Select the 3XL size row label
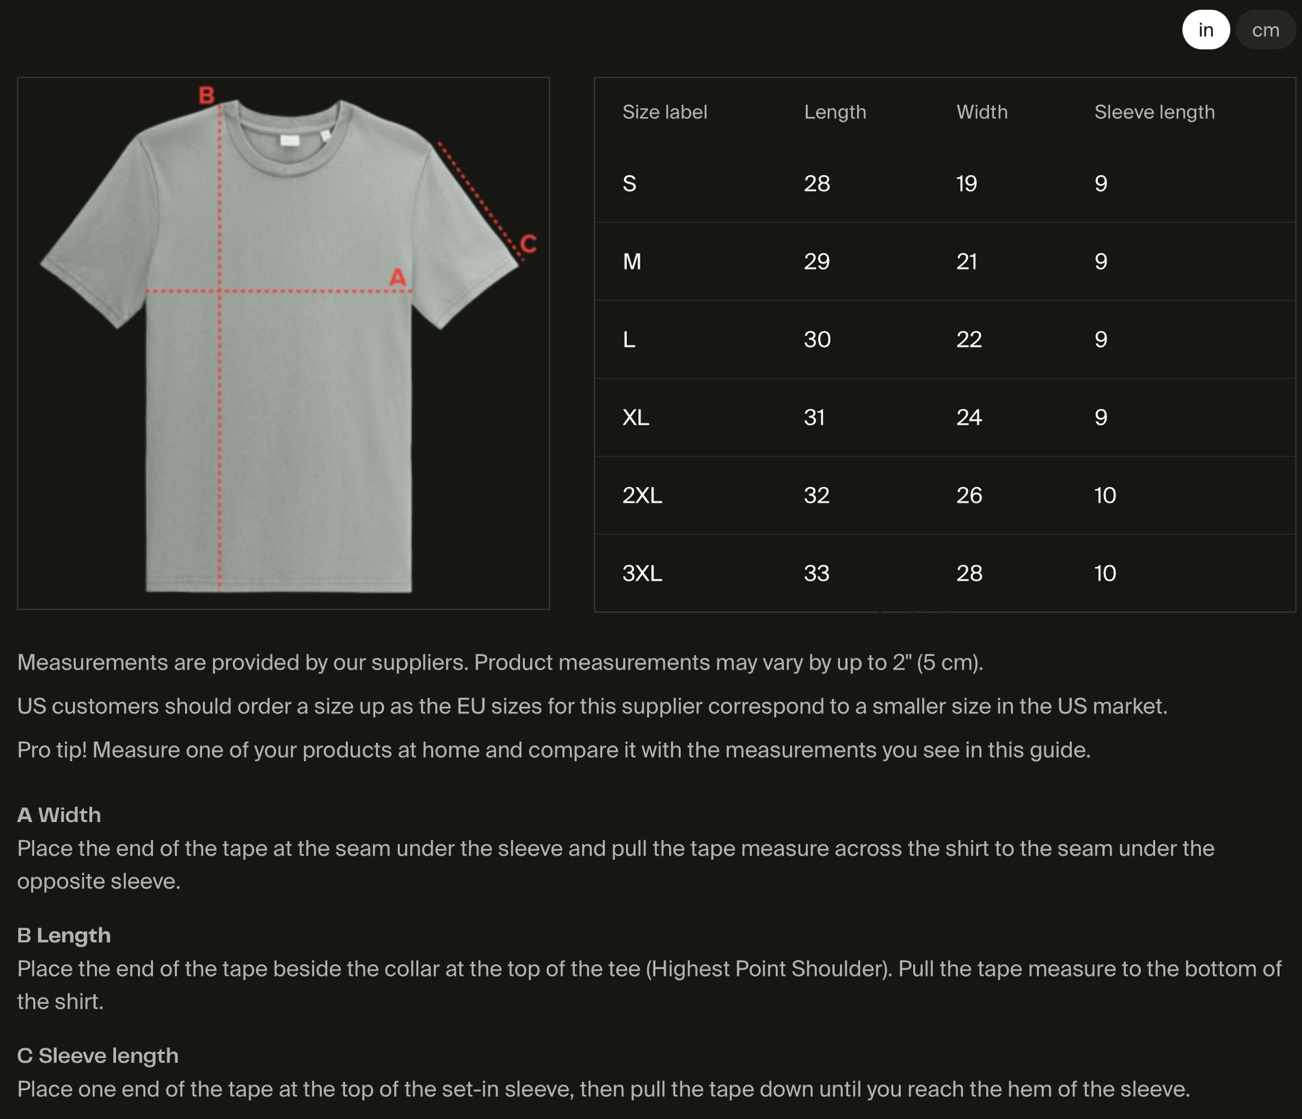Viewport: 1302px width, 1119px height. 642,574
